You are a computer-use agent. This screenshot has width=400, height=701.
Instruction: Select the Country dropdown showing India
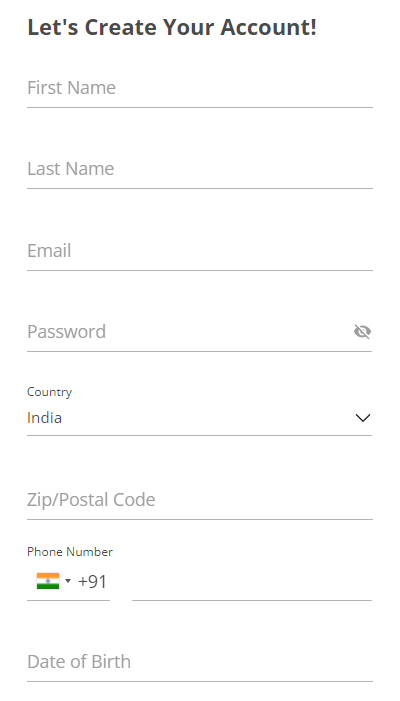pos(199,418)
